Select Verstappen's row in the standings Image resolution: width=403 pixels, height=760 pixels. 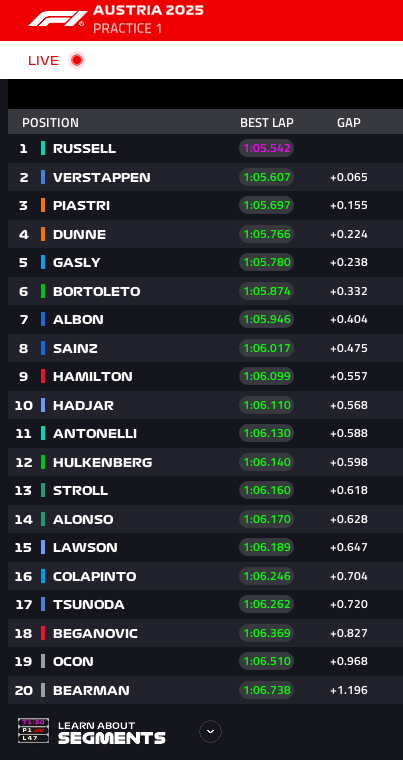[x=205, y=177]
